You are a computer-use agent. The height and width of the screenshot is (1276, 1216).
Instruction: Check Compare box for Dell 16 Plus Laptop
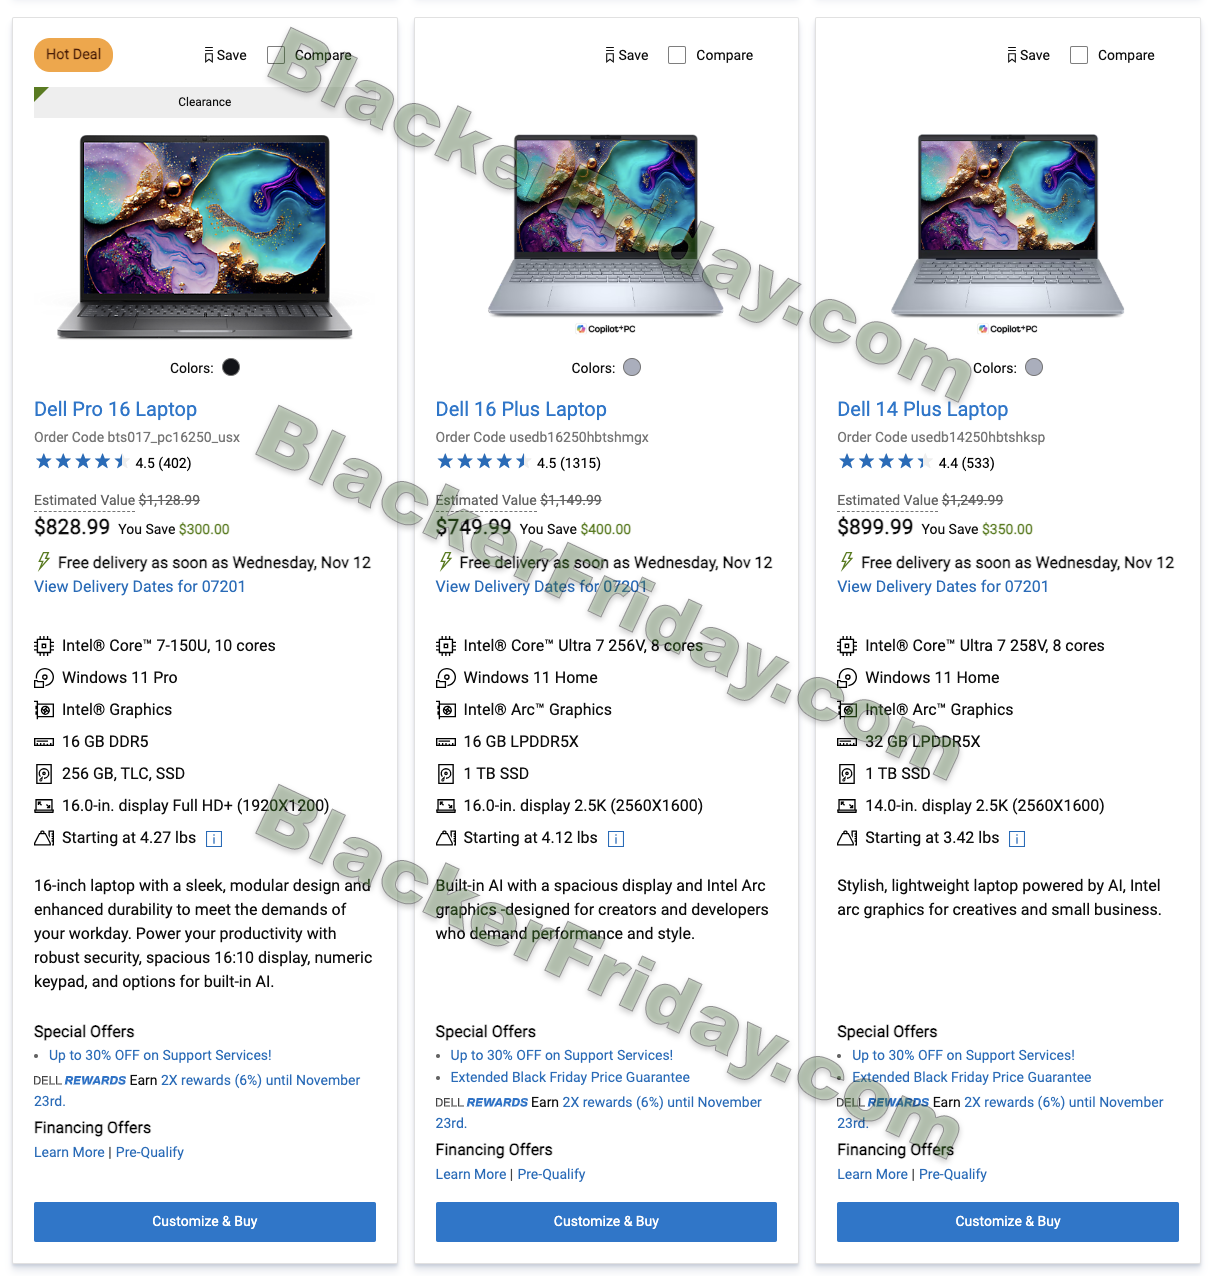point(677,55)
